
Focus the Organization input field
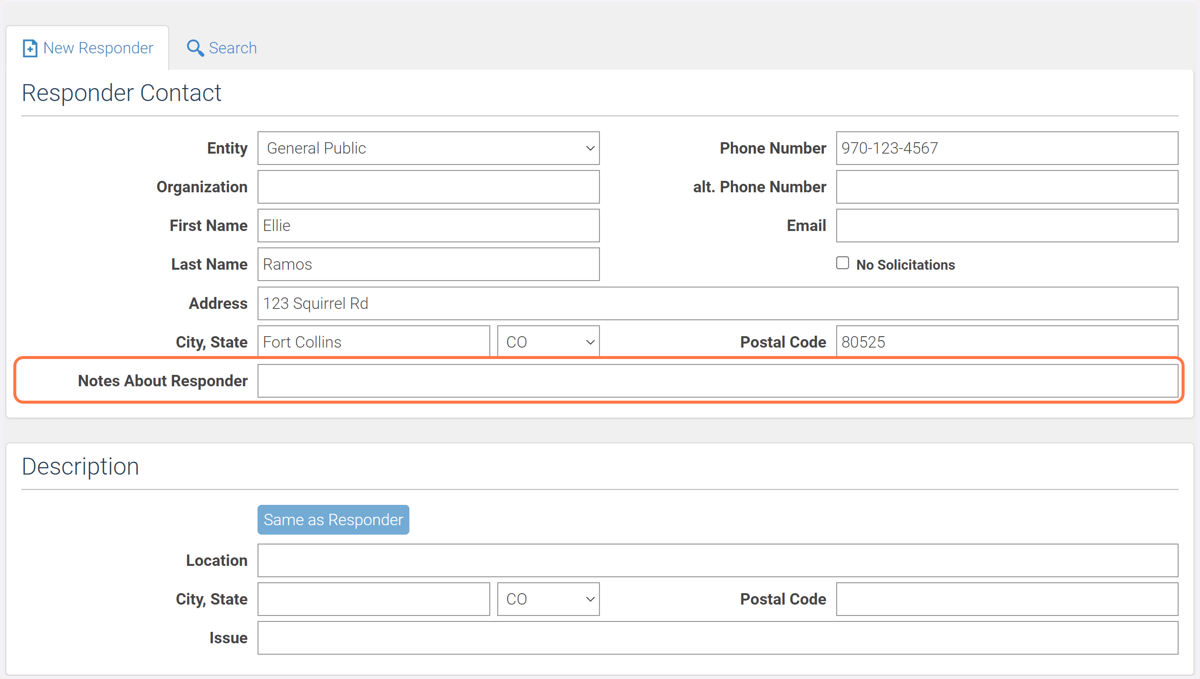429,187
